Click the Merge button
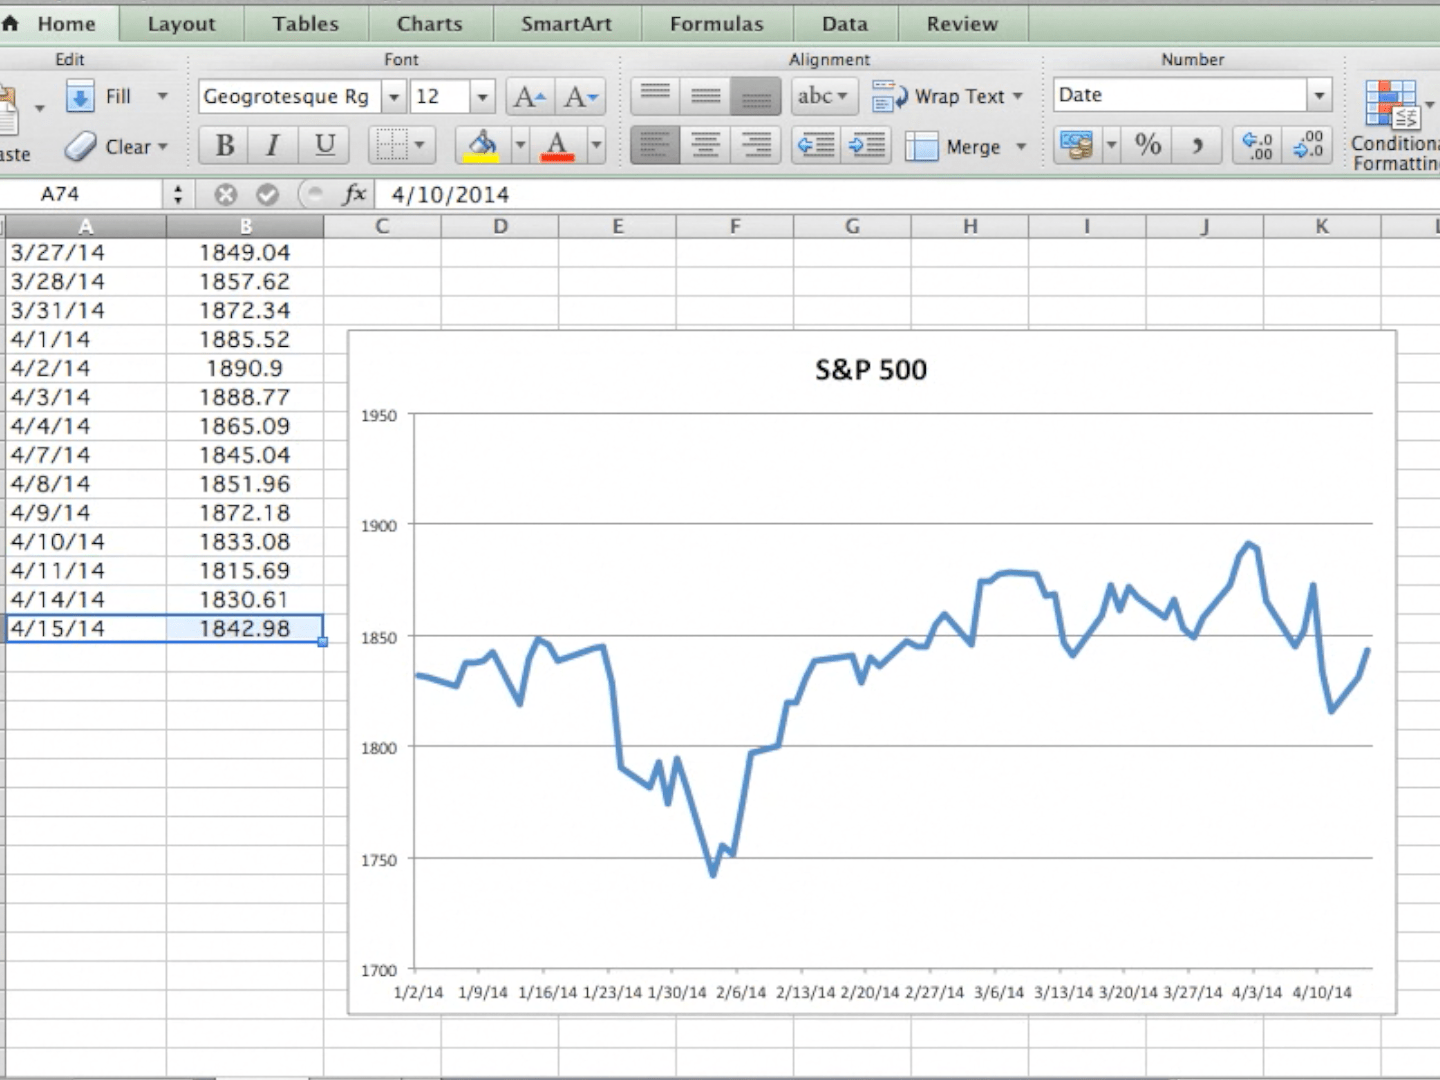Image resolution: width=1440 pixels, height=1080 pixels. coord(958,146)
